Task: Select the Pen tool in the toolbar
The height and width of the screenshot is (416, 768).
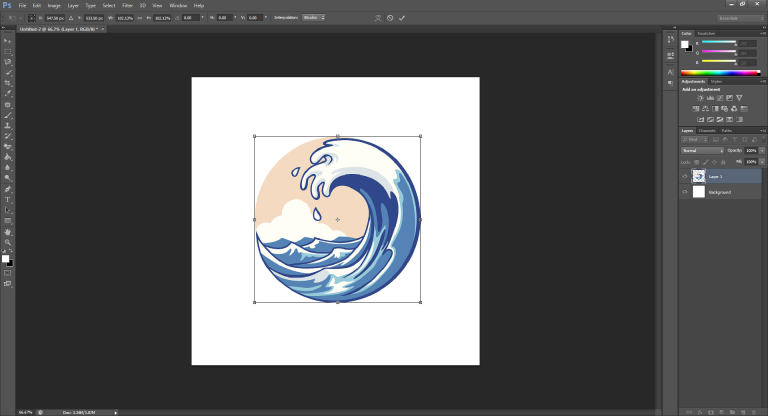Action: [x=8, y=189]
